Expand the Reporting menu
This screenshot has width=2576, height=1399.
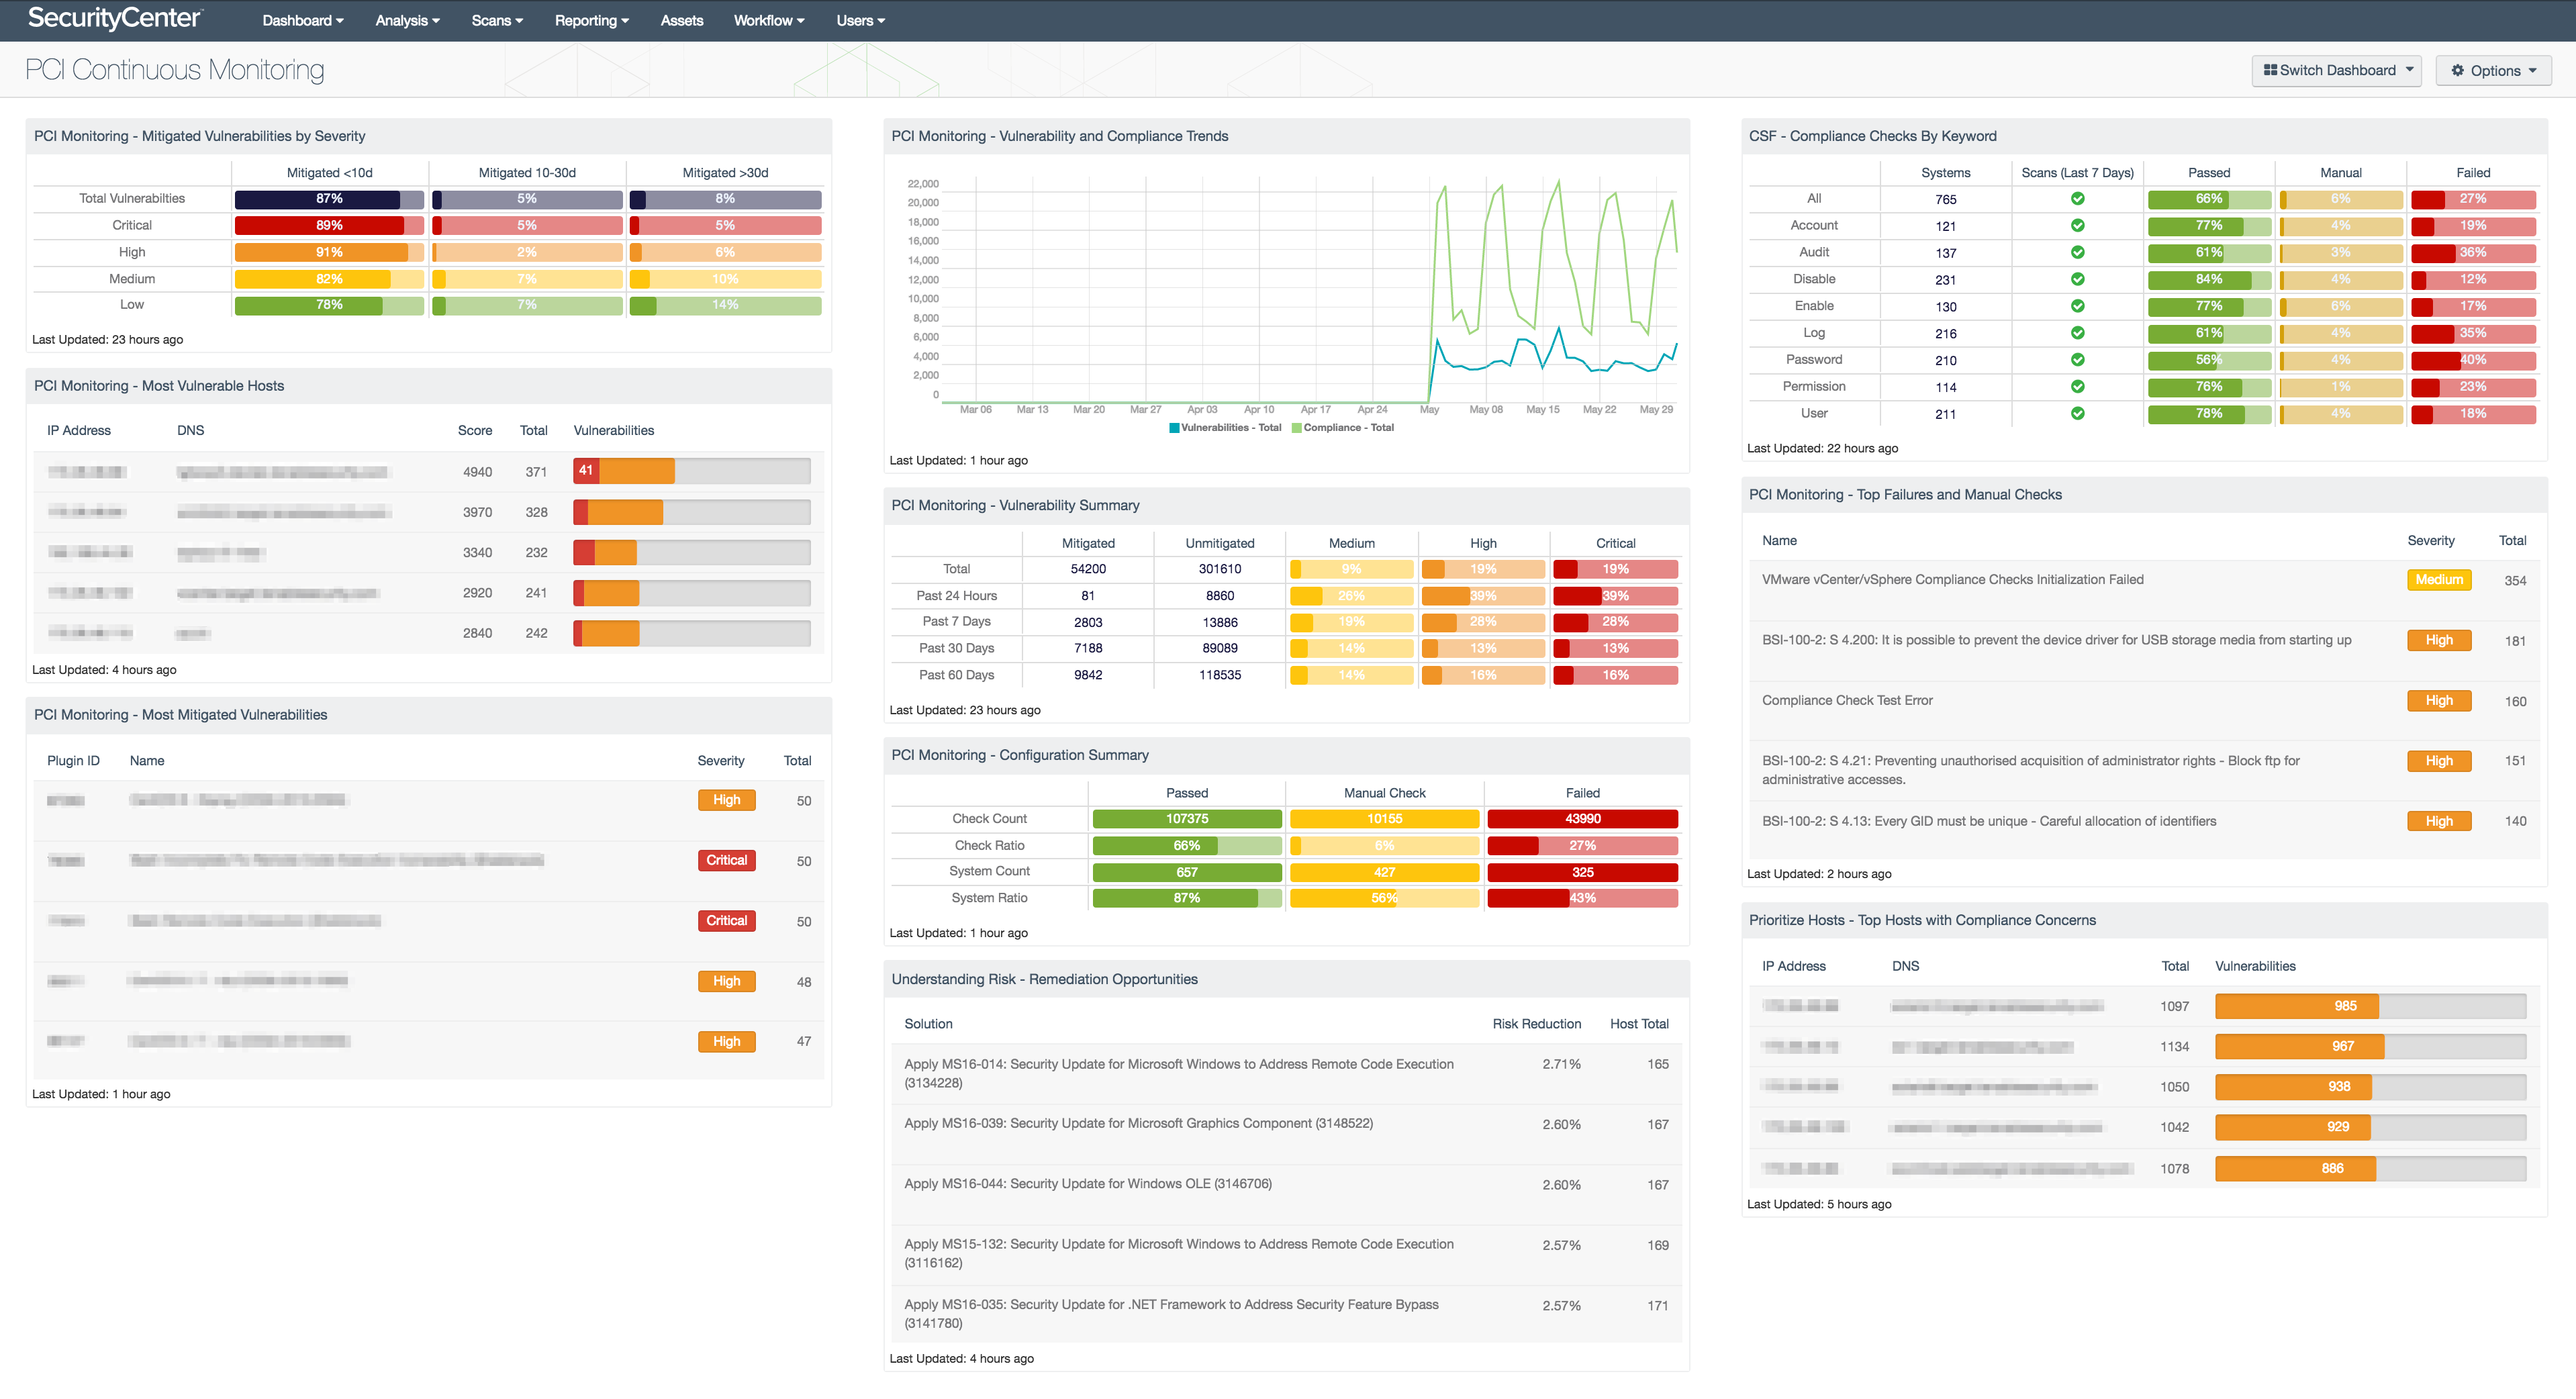[591, 21]
